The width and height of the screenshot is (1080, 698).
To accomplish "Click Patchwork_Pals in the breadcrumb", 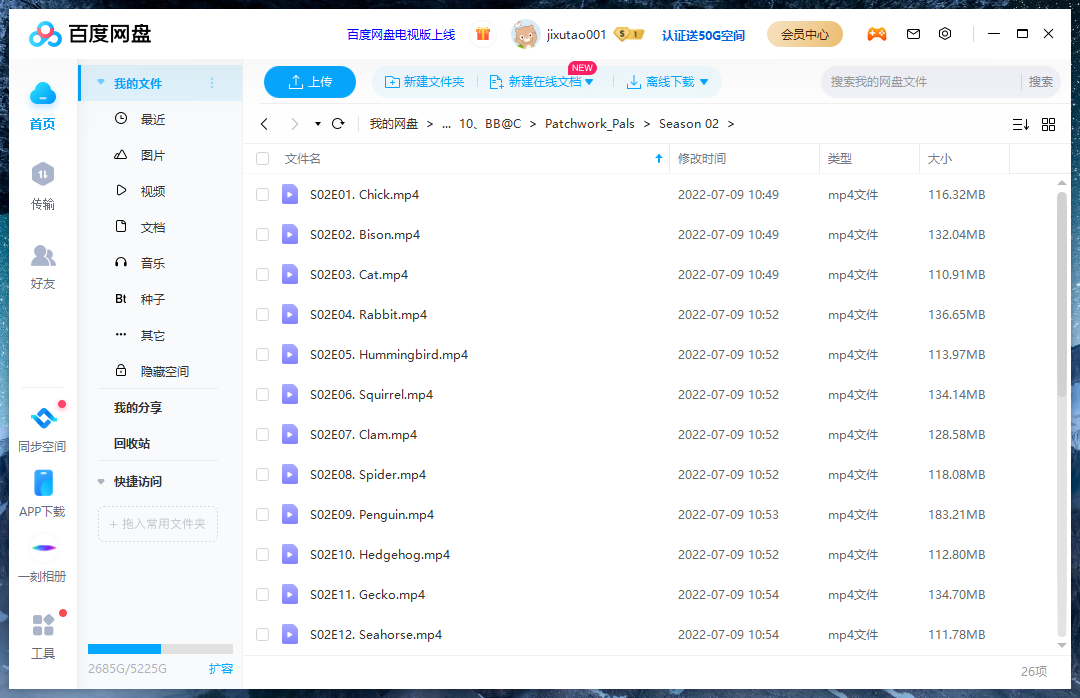I will pos(590,124).
